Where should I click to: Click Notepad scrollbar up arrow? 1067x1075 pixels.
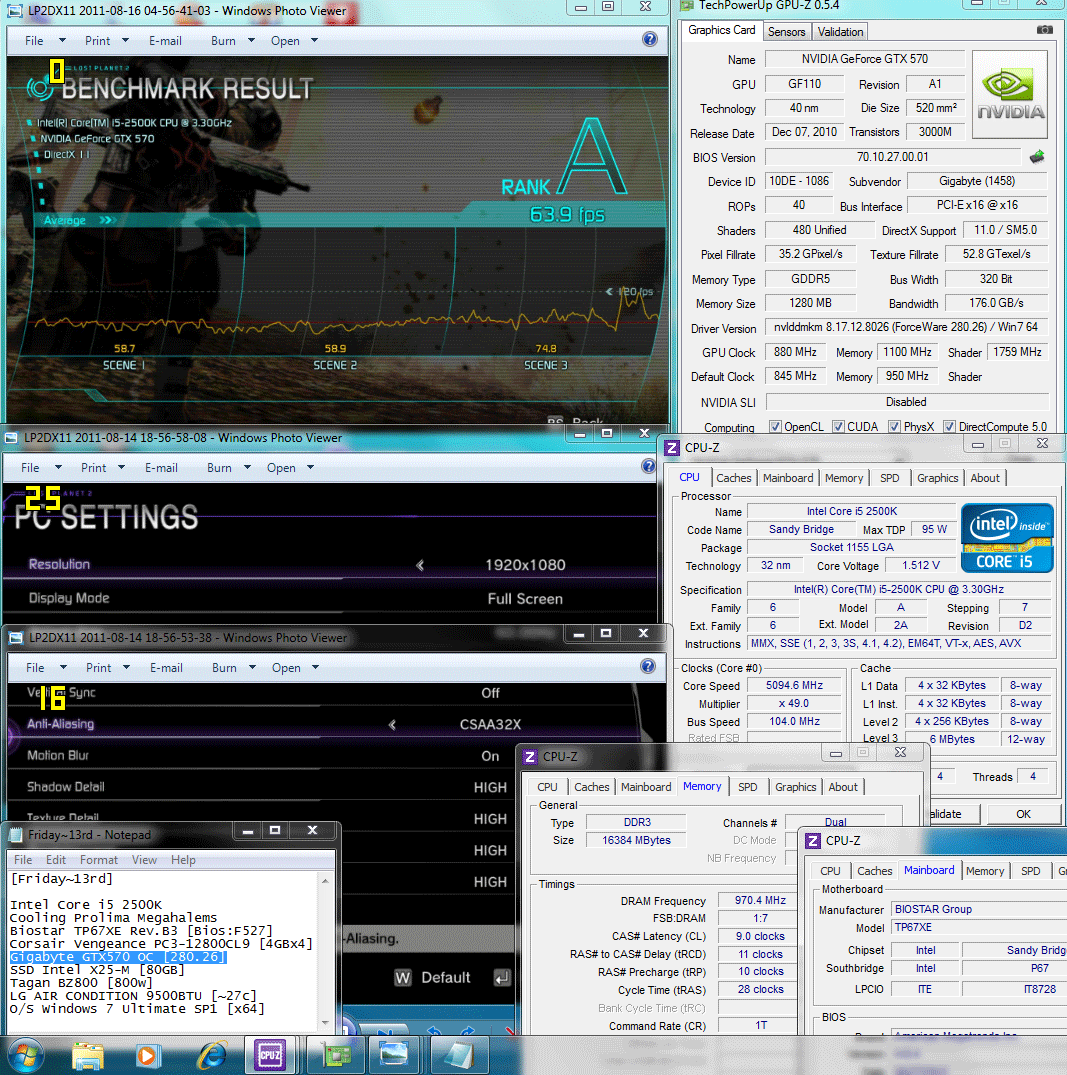326,880
